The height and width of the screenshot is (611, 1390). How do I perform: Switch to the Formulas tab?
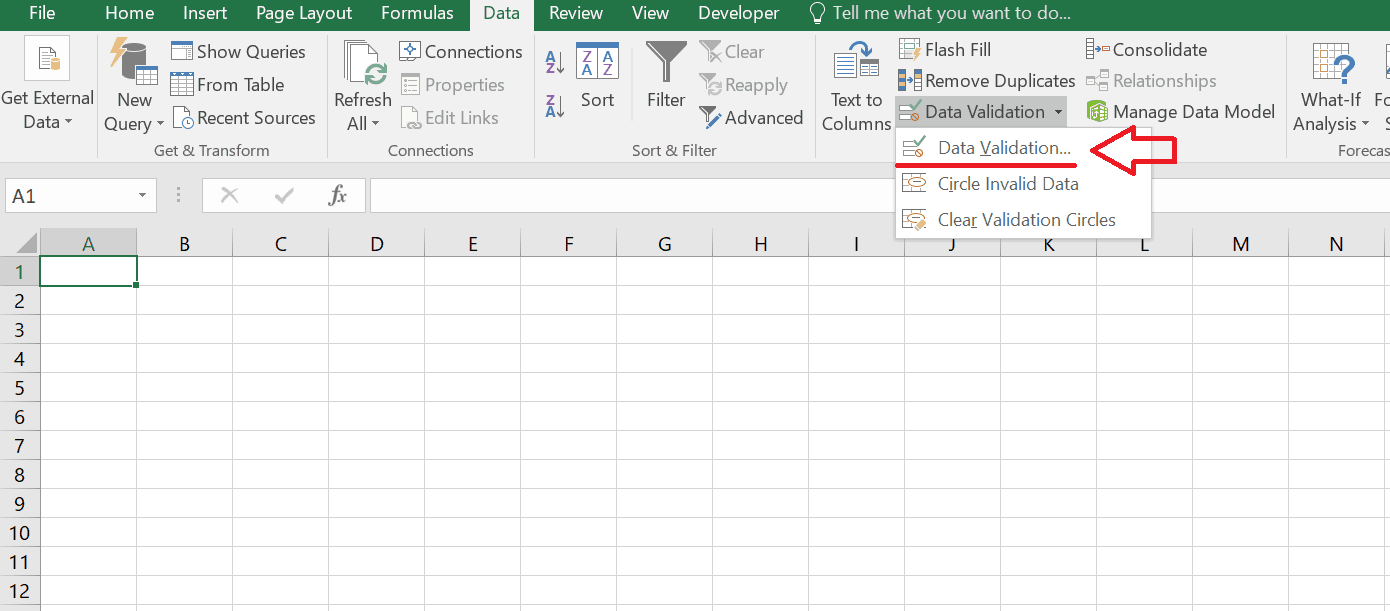pyautogui.click(x=417, y=14)
